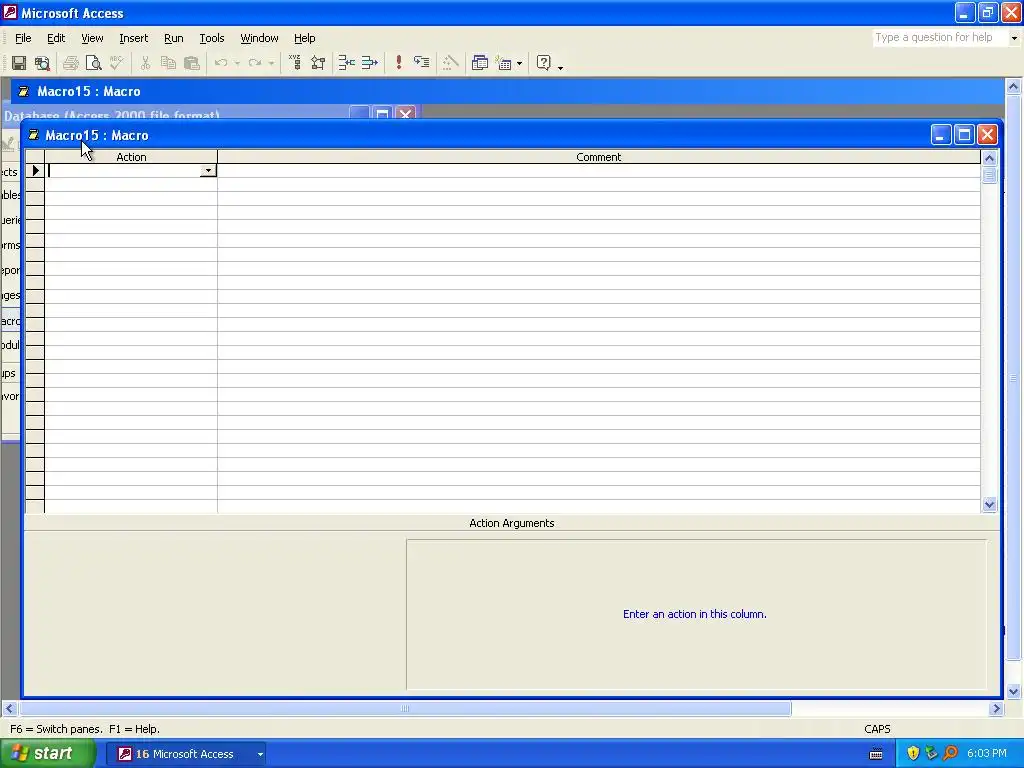1024x768 pixels.
Task: Click the 16 Microsoft Access taskbar button
Action: point(184,754)
